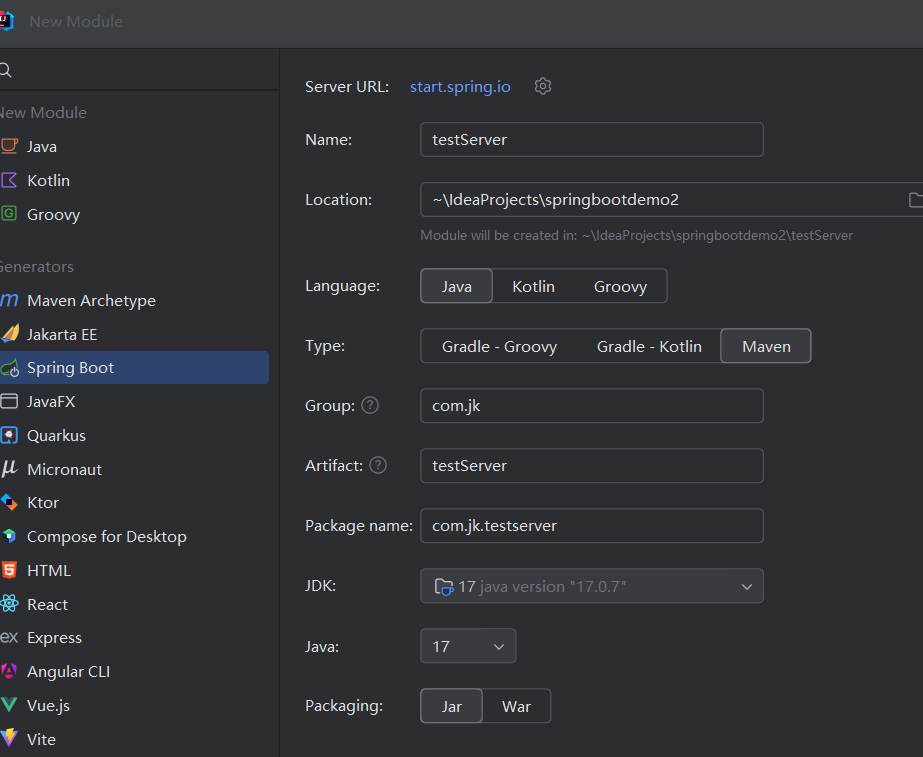Viewport: 923px width, 757px height.
Task: Select Java as the language
Action: tap(456, 286)
